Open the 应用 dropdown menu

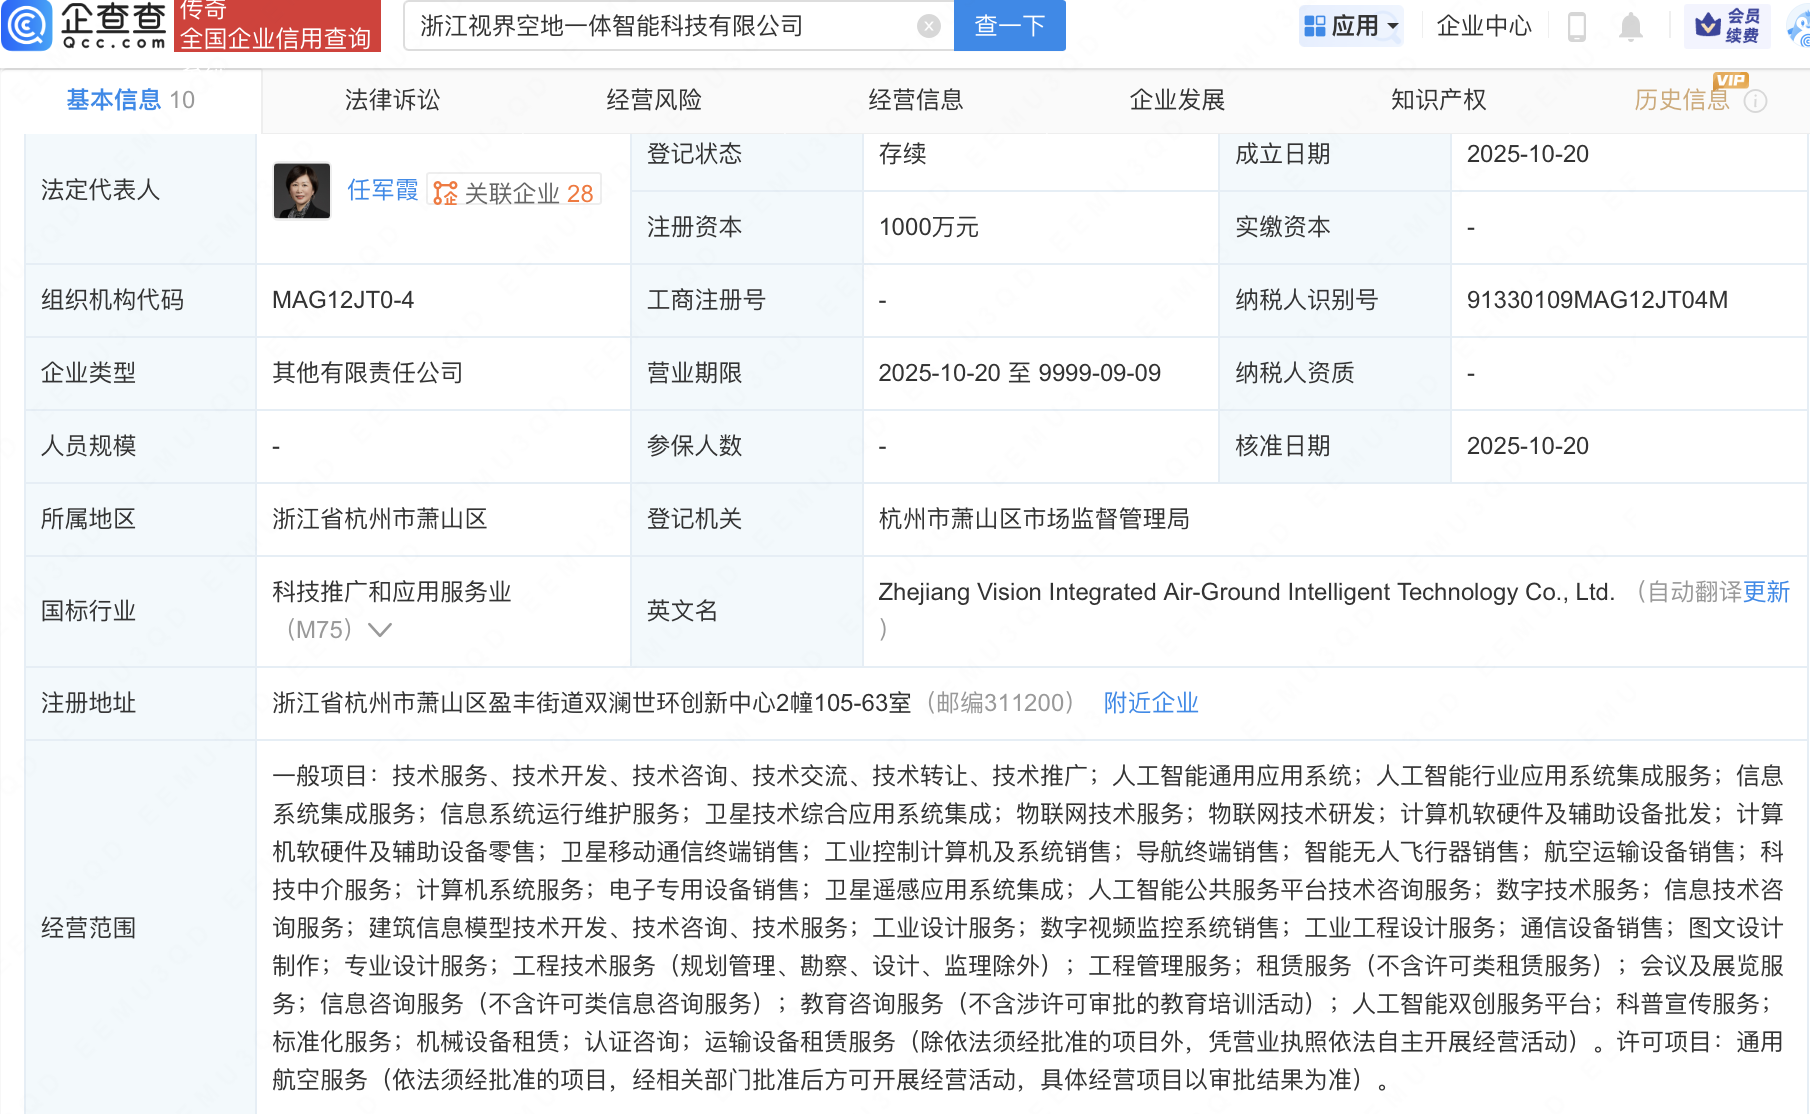point(1351,26)
